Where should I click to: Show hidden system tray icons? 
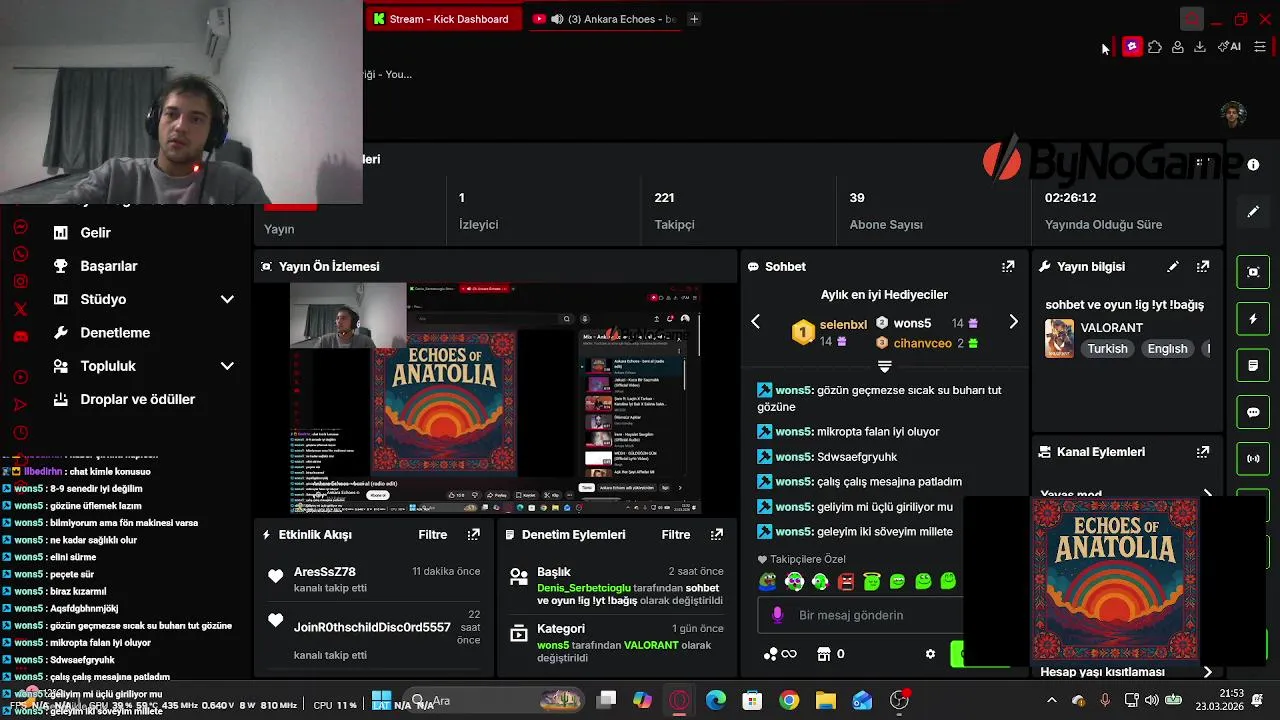[x=1051, y=701]
